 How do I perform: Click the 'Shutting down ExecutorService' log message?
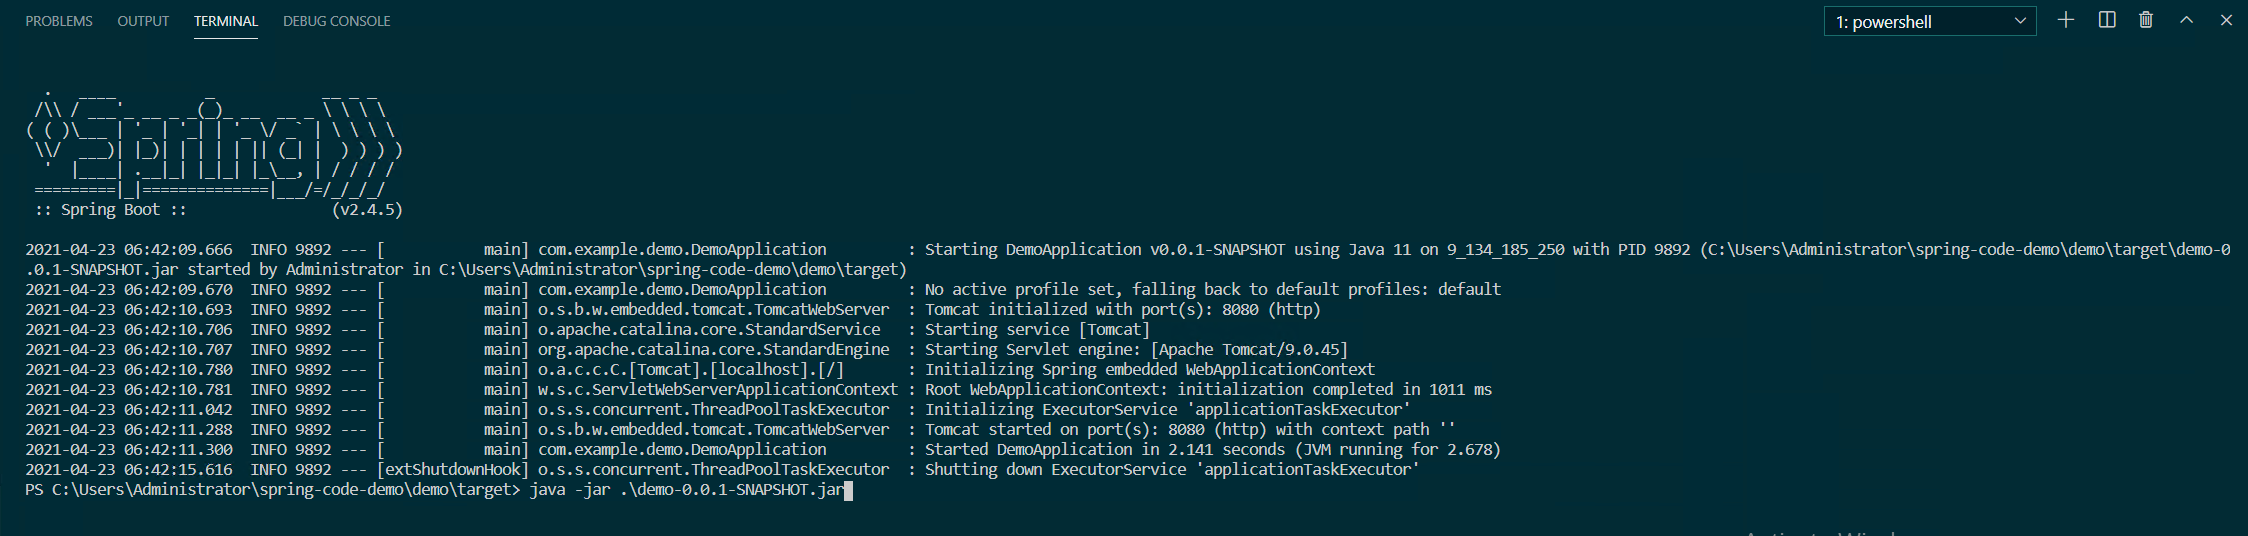coord(1171,470)
